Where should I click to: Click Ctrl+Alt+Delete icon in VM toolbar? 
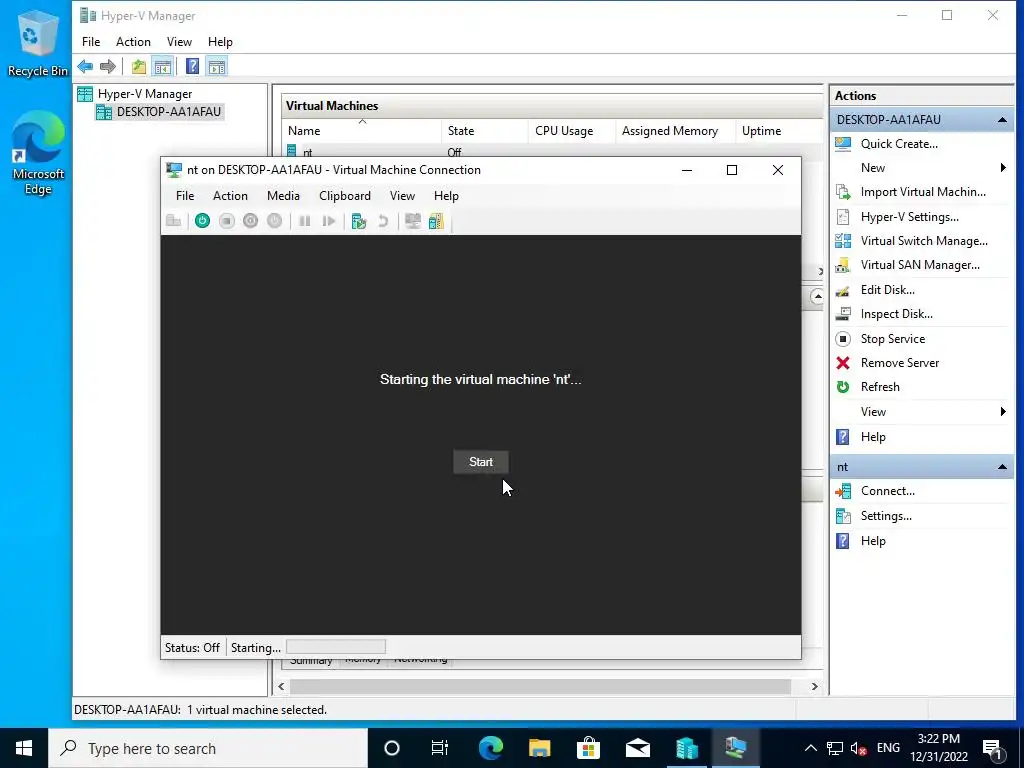point(174,221)
